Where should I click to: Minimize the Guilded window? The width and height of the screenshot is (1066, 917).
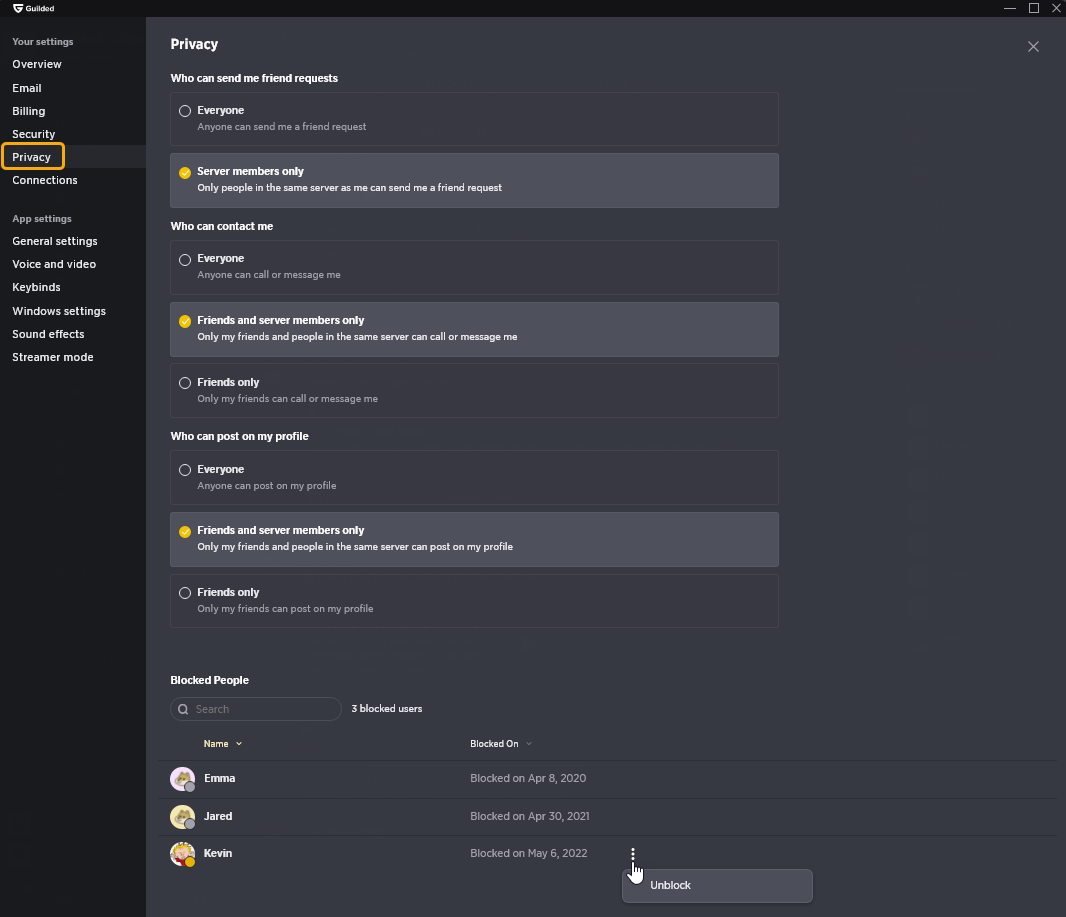1010,8
